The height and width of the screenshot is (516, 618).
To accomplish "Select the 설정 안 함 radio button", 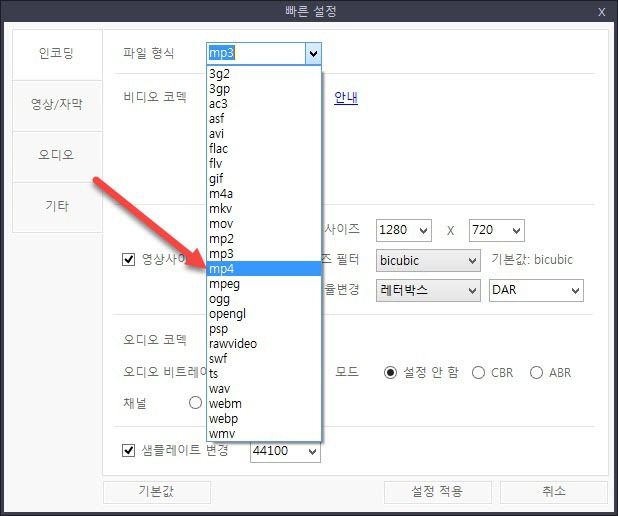I will (x=390, y=373).
